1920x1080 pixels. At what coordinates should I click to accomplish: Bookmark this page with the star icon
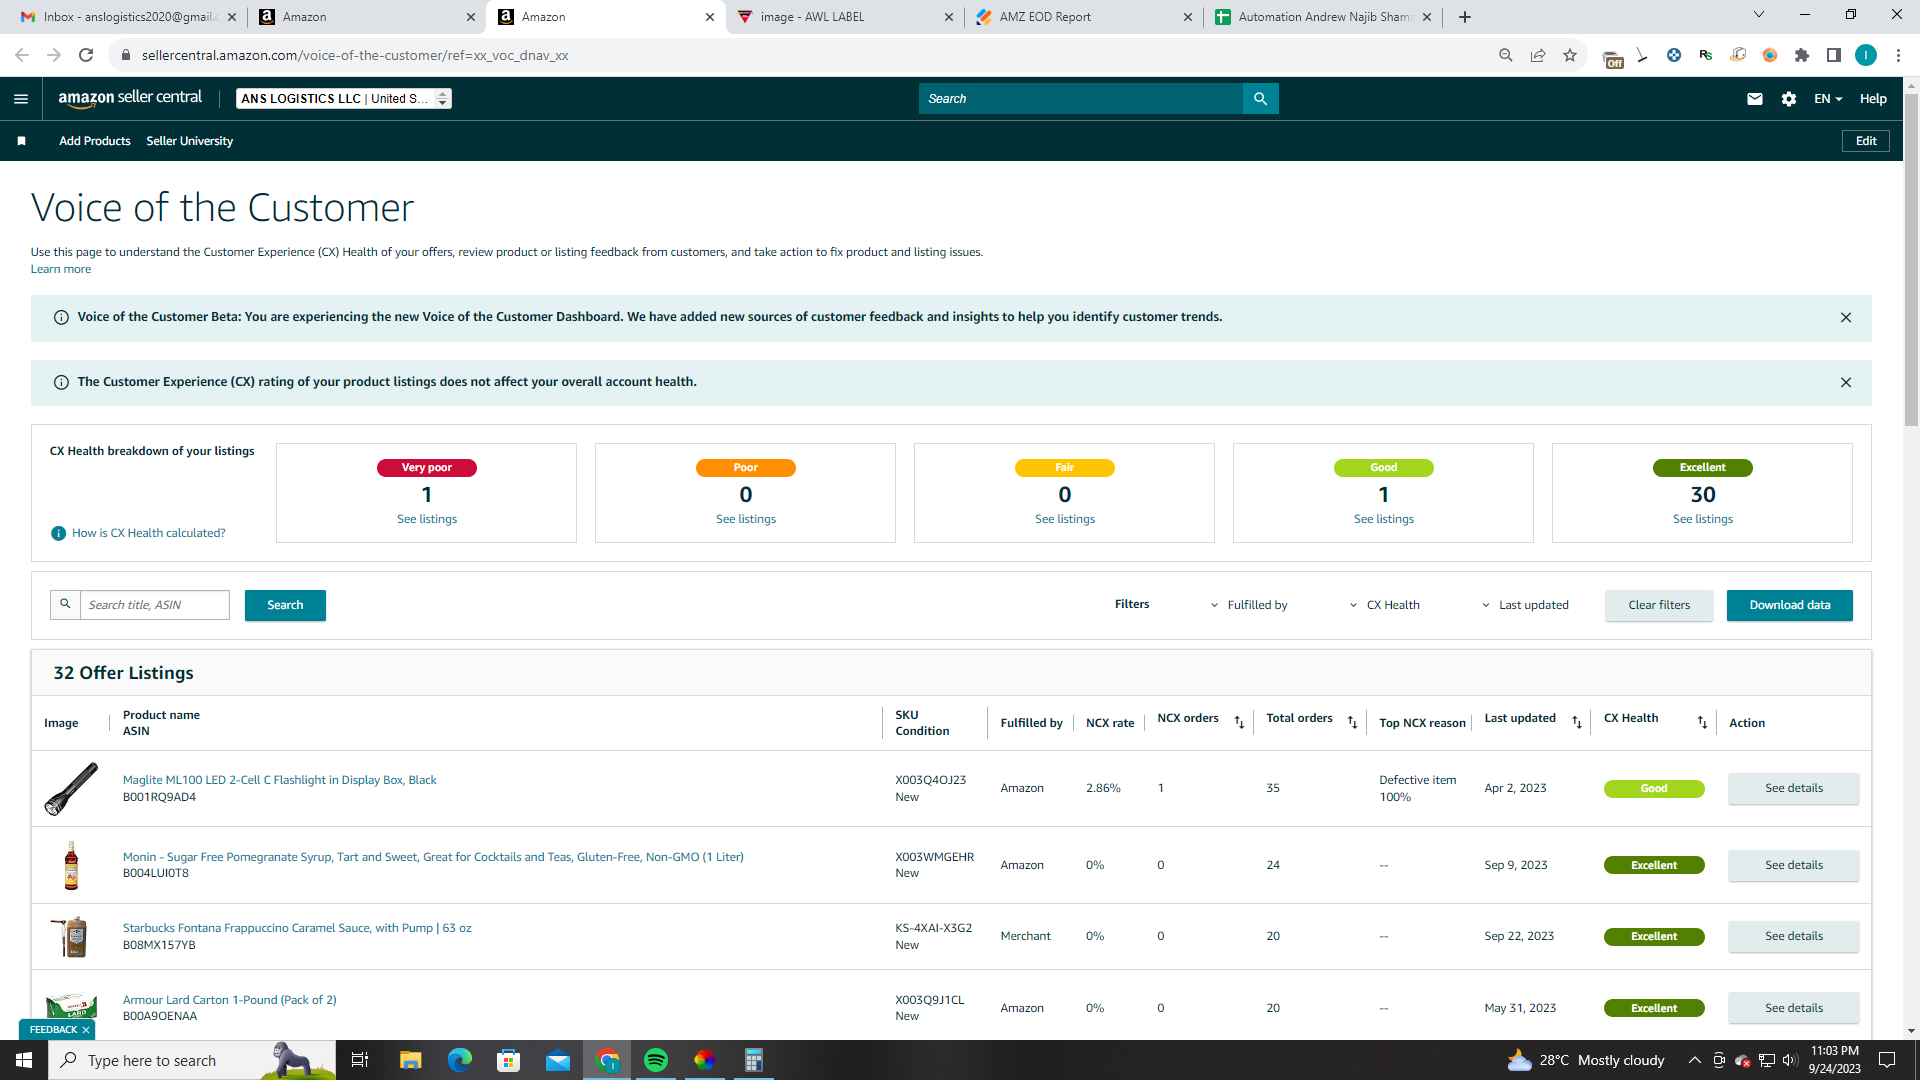[x=1570, y=55]
